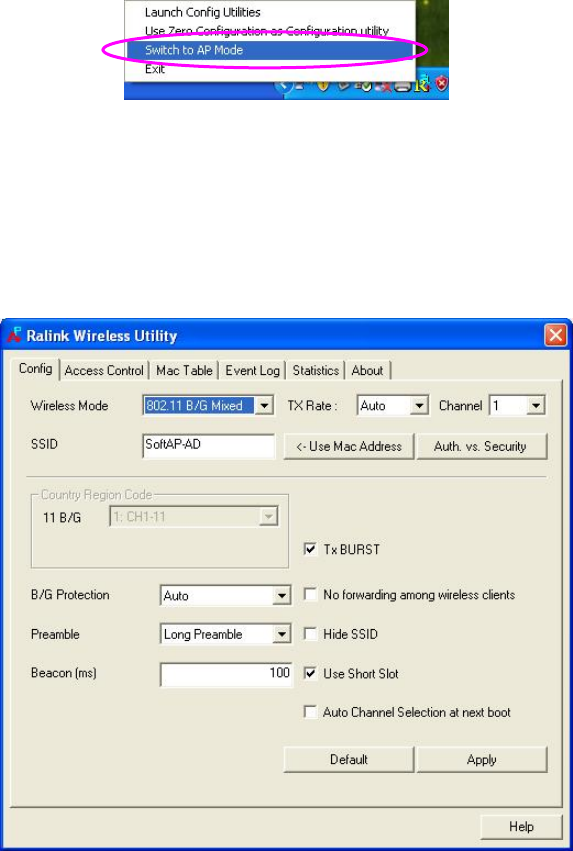Click the tray icon with red X
Screen dimensions: 573x851
click(385, 86)
